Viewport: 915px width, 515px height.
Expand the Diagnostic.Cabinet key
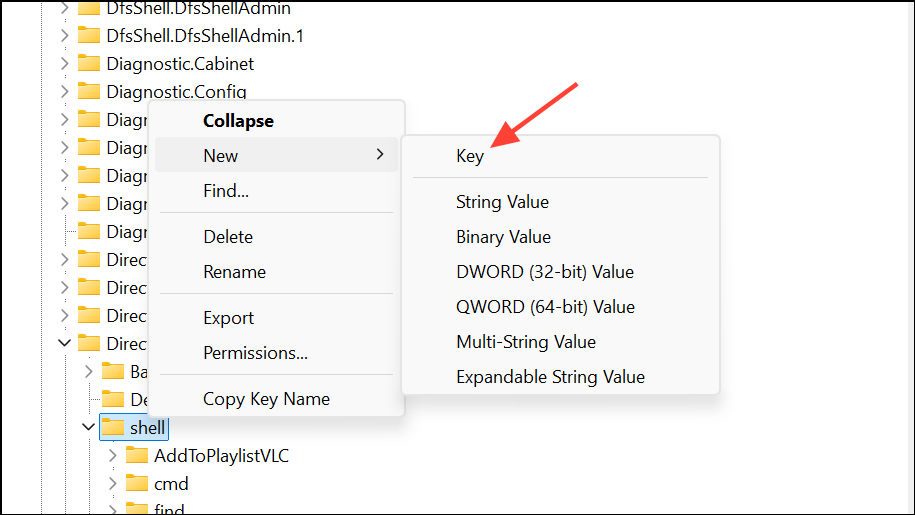pyautogui.click(x=65, y=64)
